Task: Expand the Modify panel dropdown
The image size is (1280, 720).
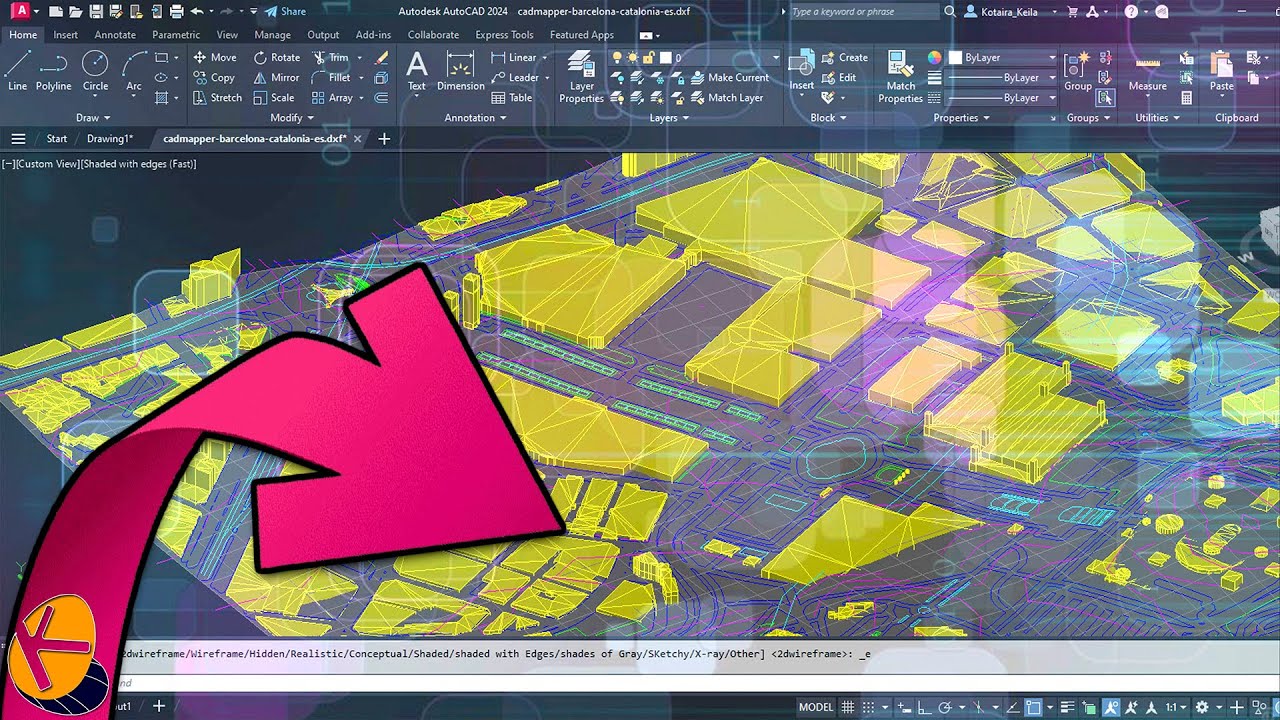Action: point(292,118)
